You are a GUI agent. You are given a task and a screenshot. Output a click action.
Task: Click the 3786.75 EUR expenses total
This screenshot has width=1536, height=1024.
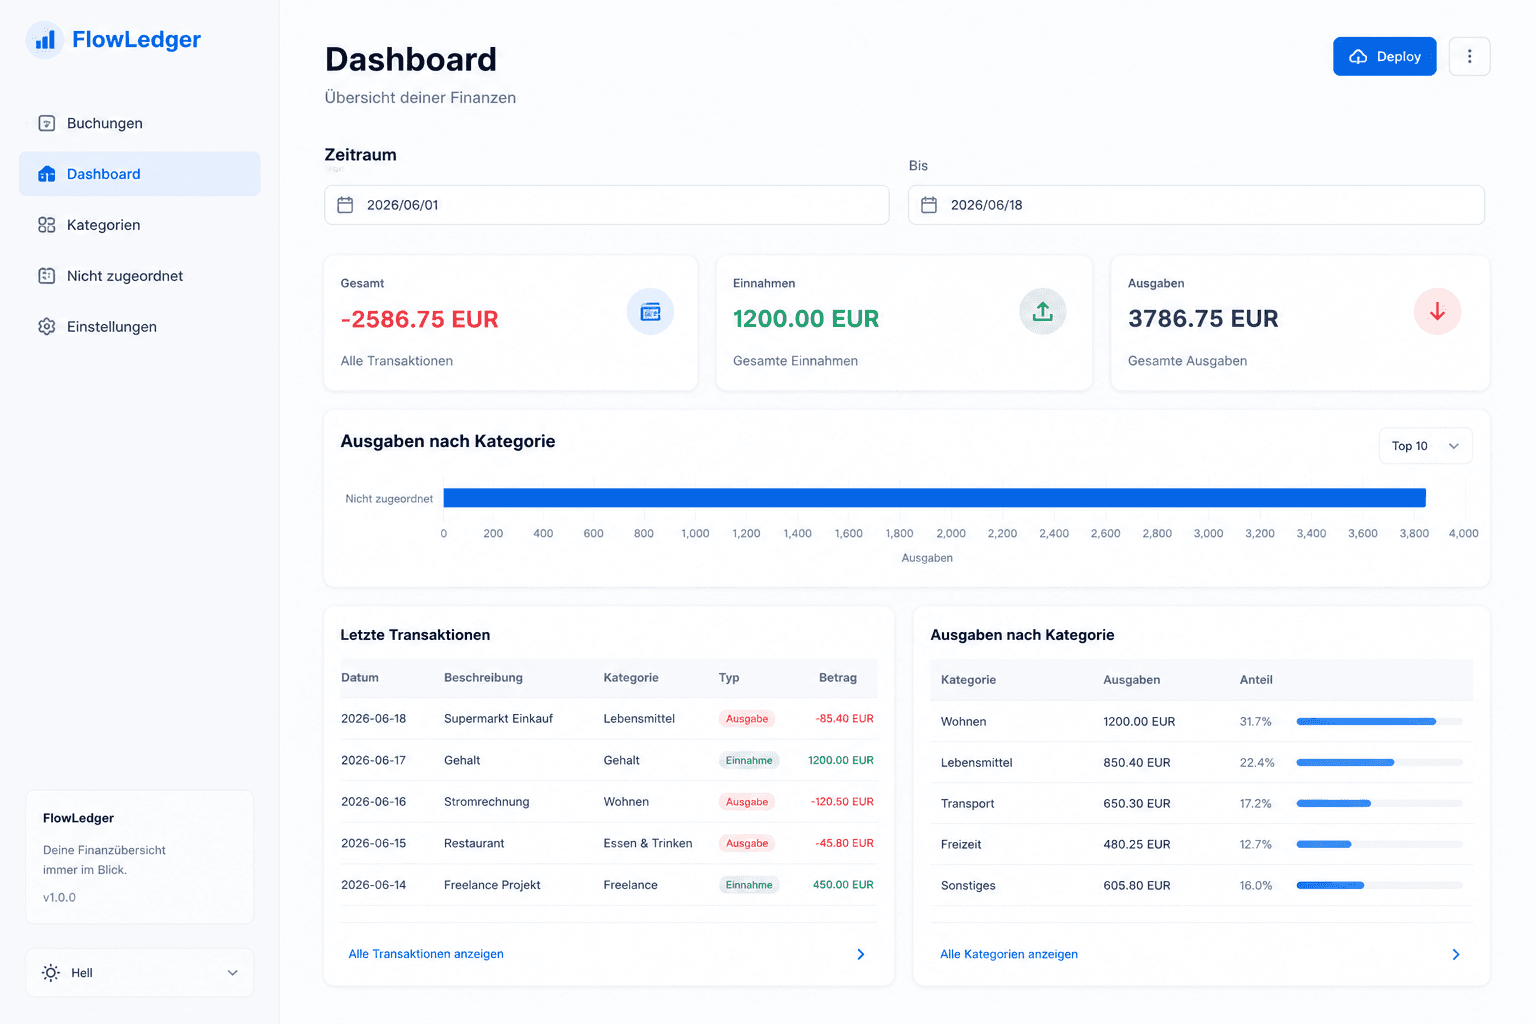click(1203, 319)
